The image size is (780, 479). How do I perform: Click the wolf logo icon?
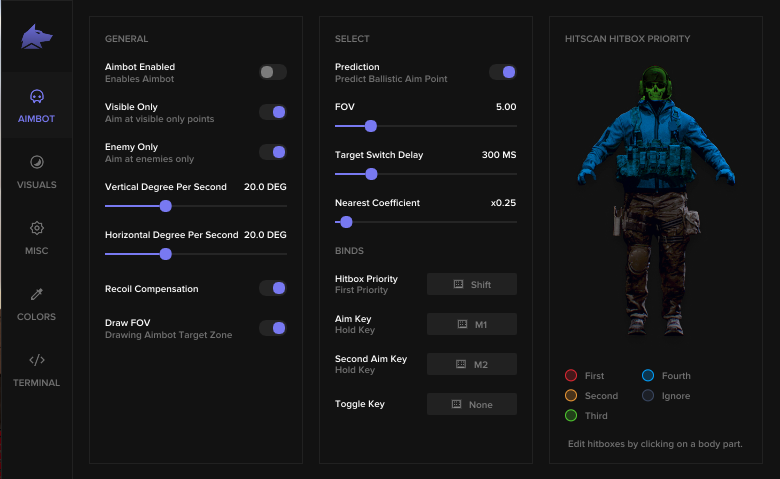37,37
